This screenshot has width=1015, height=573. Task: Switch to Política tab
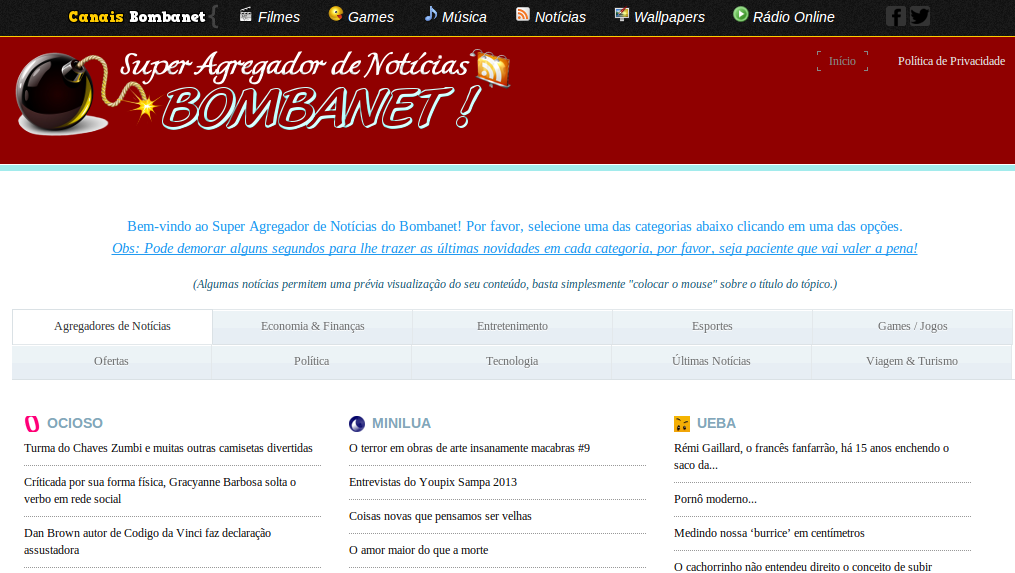[x=311, y=361]
